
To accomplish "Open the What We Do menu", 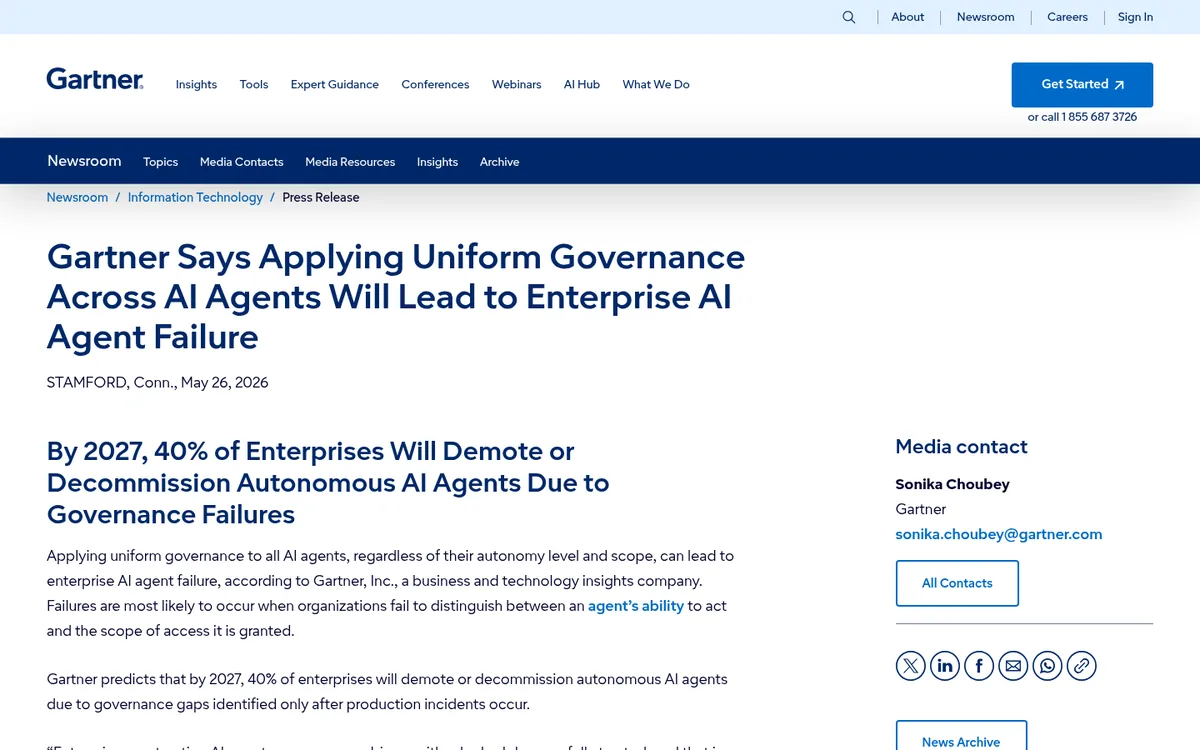I will click(x=656, y=85).
